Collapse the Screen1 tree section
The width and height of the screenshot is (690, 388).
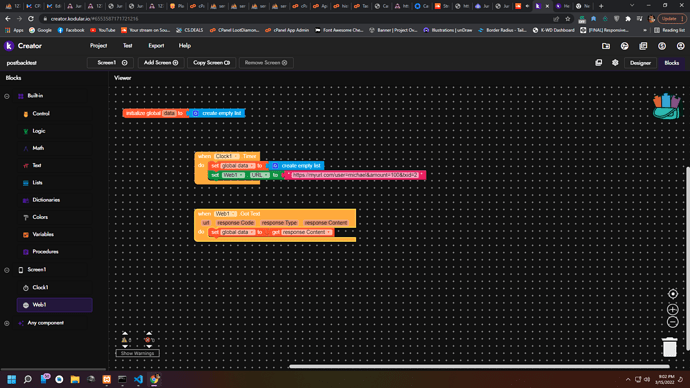pos(7,270)
